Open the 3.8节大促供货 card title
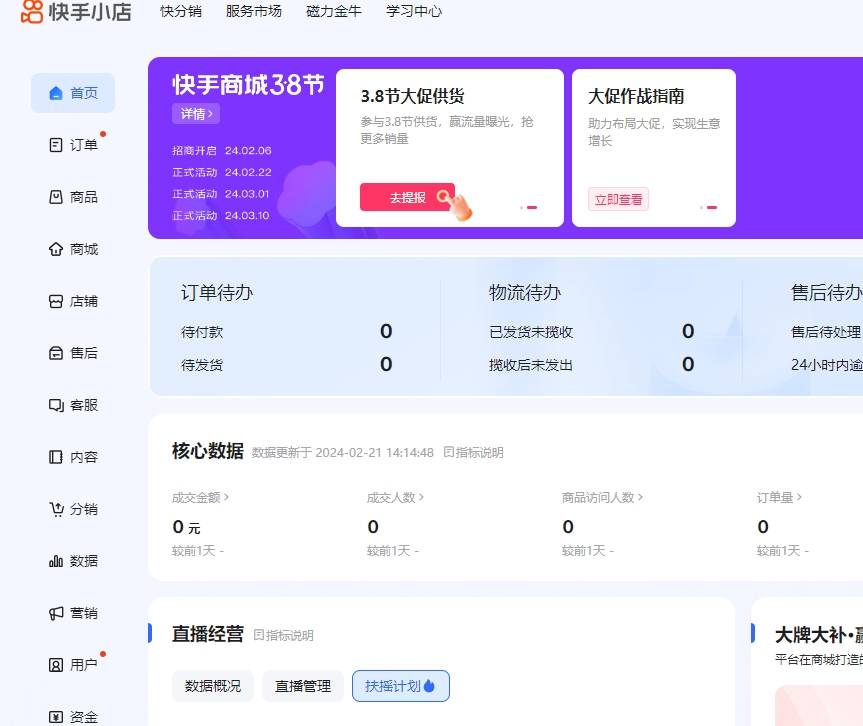This screenshot has width=863, height=726. (x=412, y=96)
